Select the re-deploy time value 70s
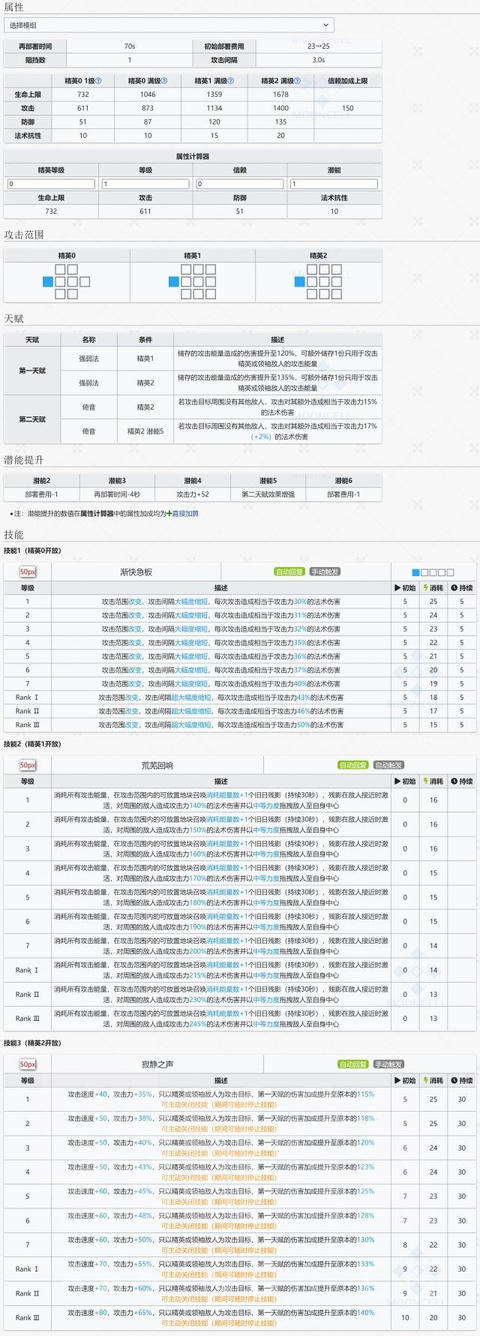480x1336 pixels. (x=130, y=47)
